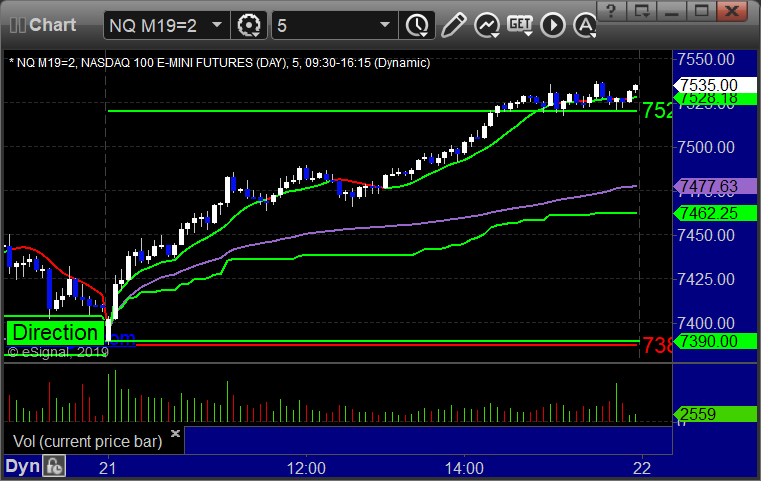Click the 7550.00 price axis label
The image size is (761, 481).
click(706, 59)
